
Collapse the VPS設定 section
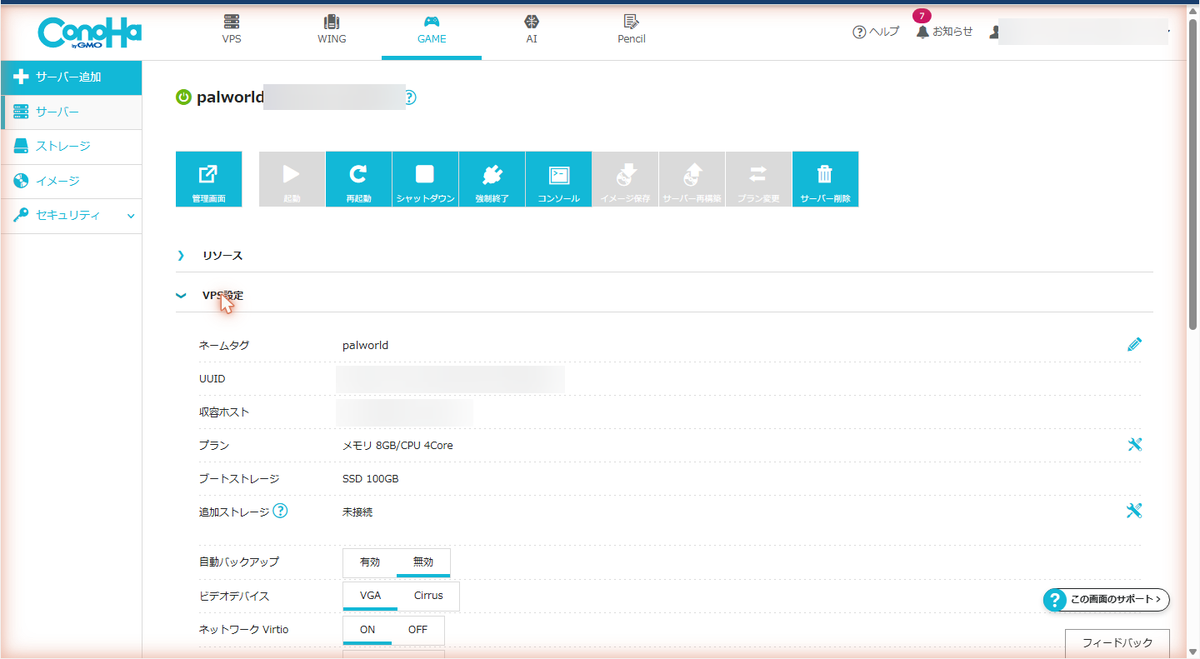pyautogui.click(x=222, y=295)
